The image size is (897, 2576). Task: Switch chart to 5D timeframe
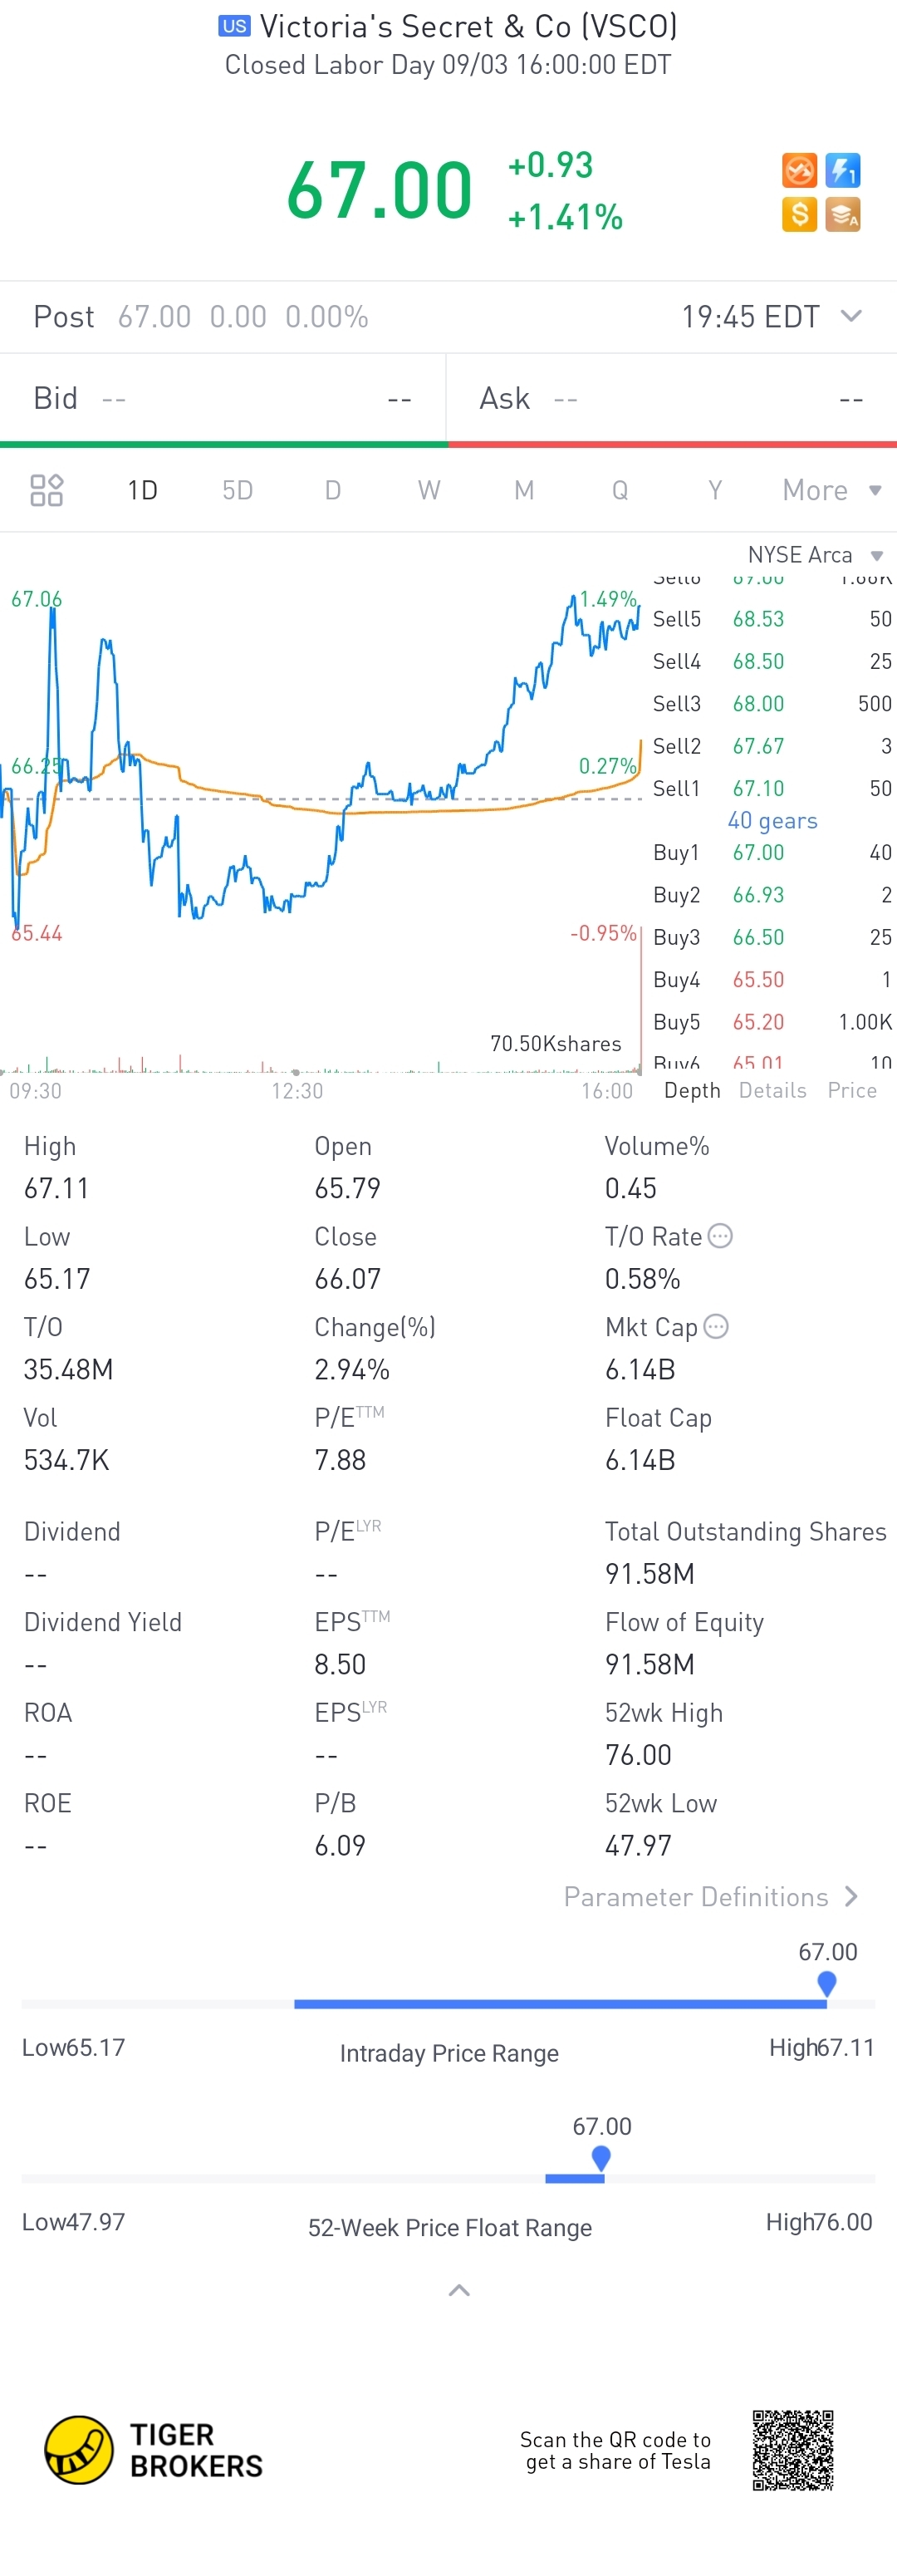(x=238, y=490)
